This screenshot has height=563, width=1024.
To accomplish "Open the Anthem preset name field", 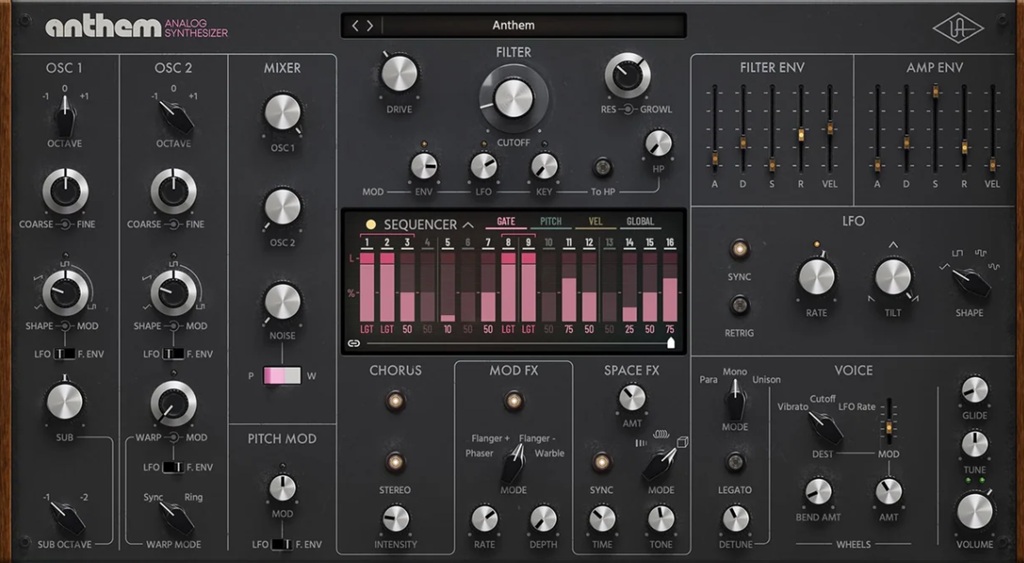I will (513, 25).
